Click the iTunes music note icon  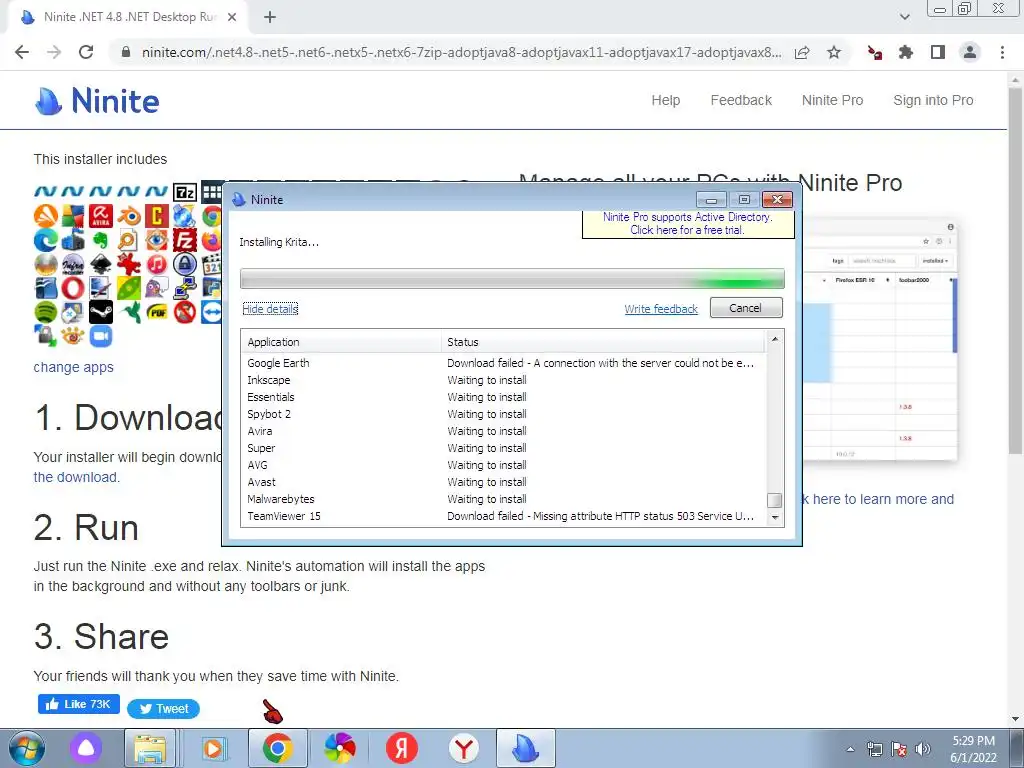pos(157,264)
